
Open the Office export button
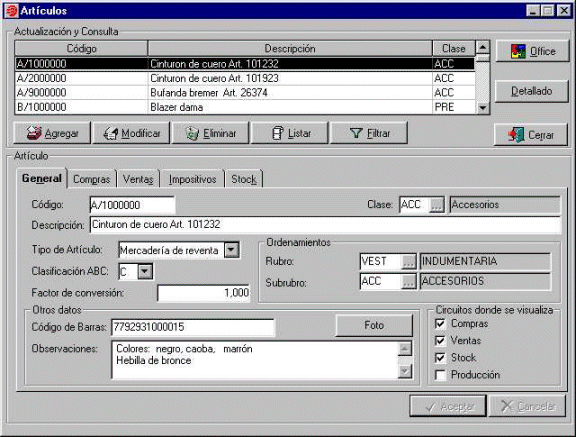(532, 51)
